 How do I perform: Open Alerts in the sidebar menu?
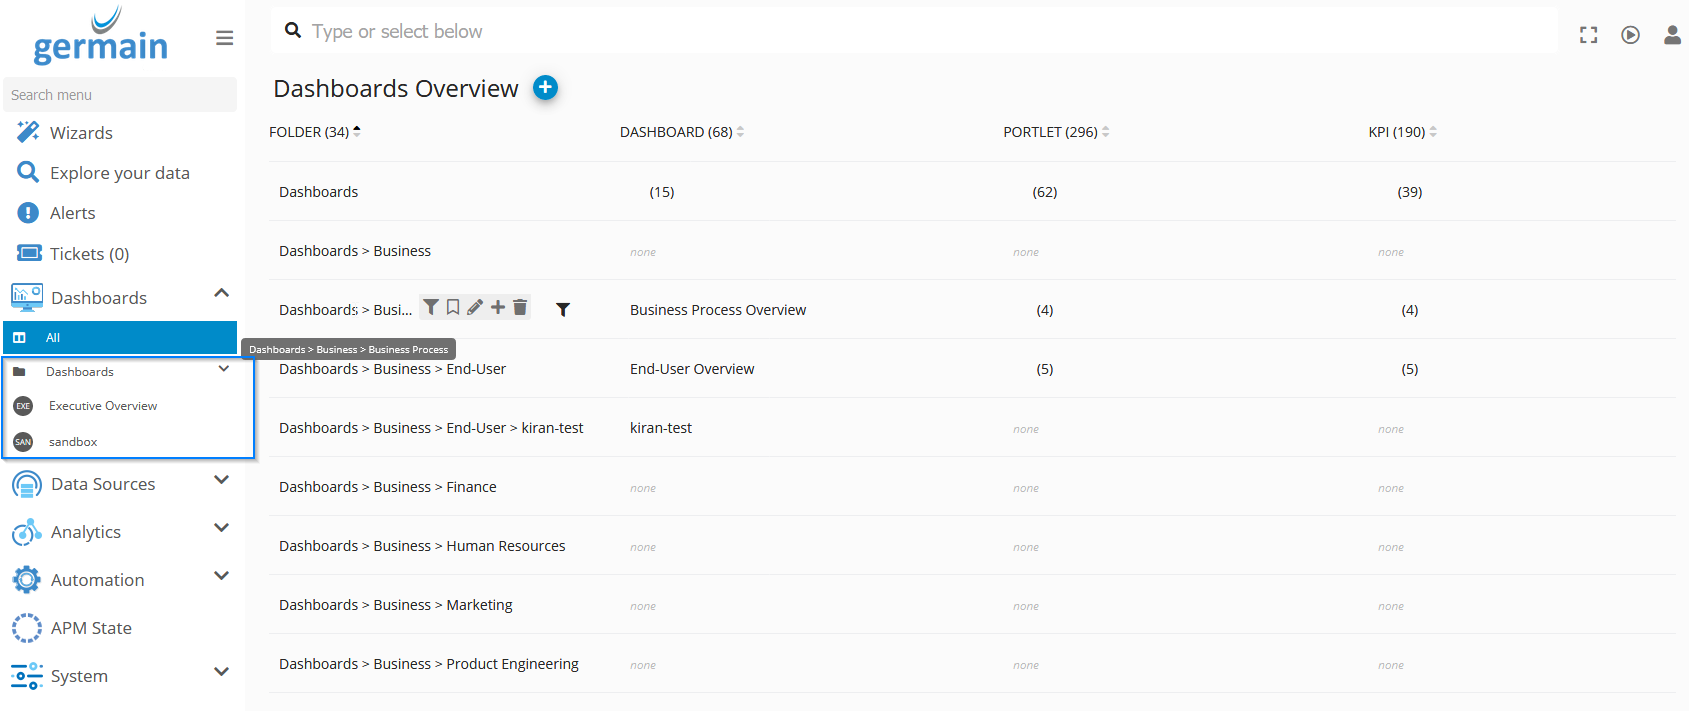click(72, 213)
